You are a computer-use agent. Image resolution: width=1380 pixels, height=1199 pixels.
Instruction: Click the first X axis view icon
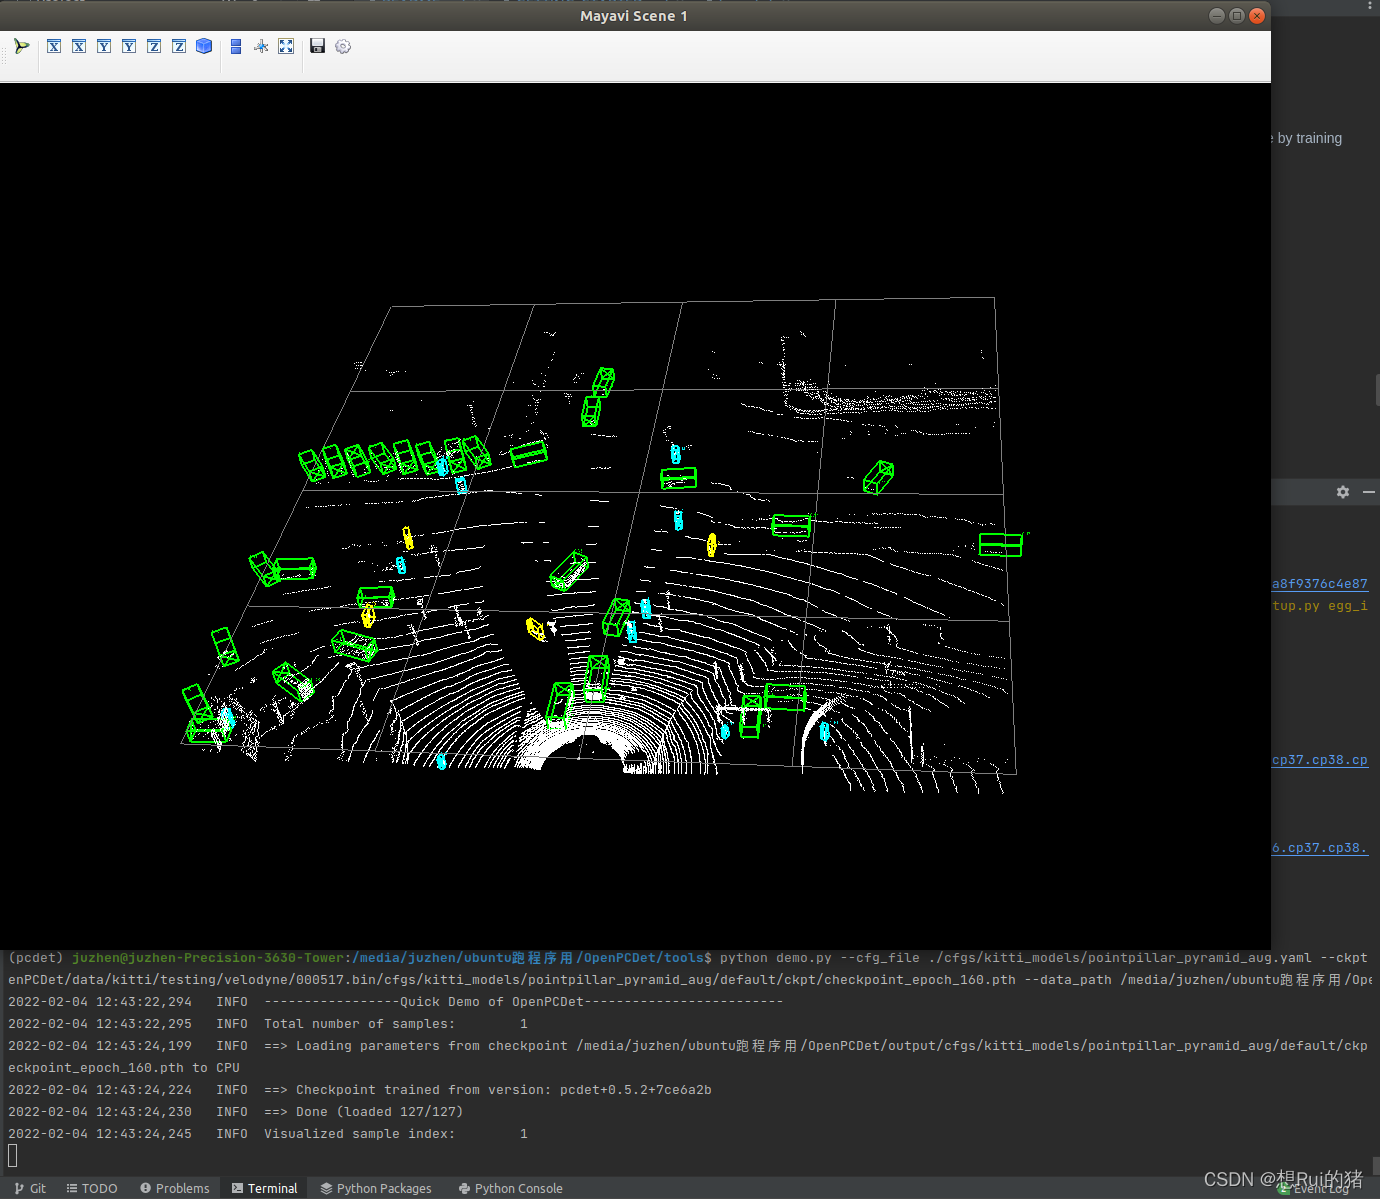(x=54, y=46)
